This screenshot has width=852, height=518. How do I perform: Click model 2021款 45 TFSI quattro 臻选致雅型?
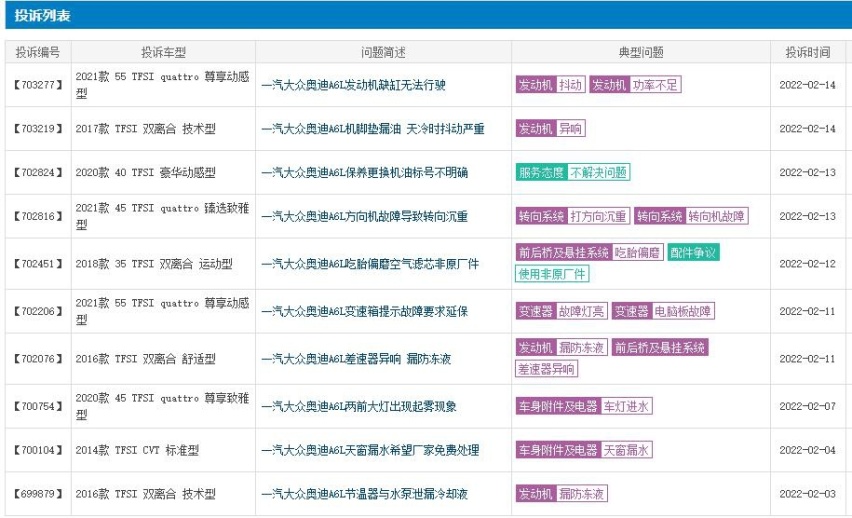point(162,216)
